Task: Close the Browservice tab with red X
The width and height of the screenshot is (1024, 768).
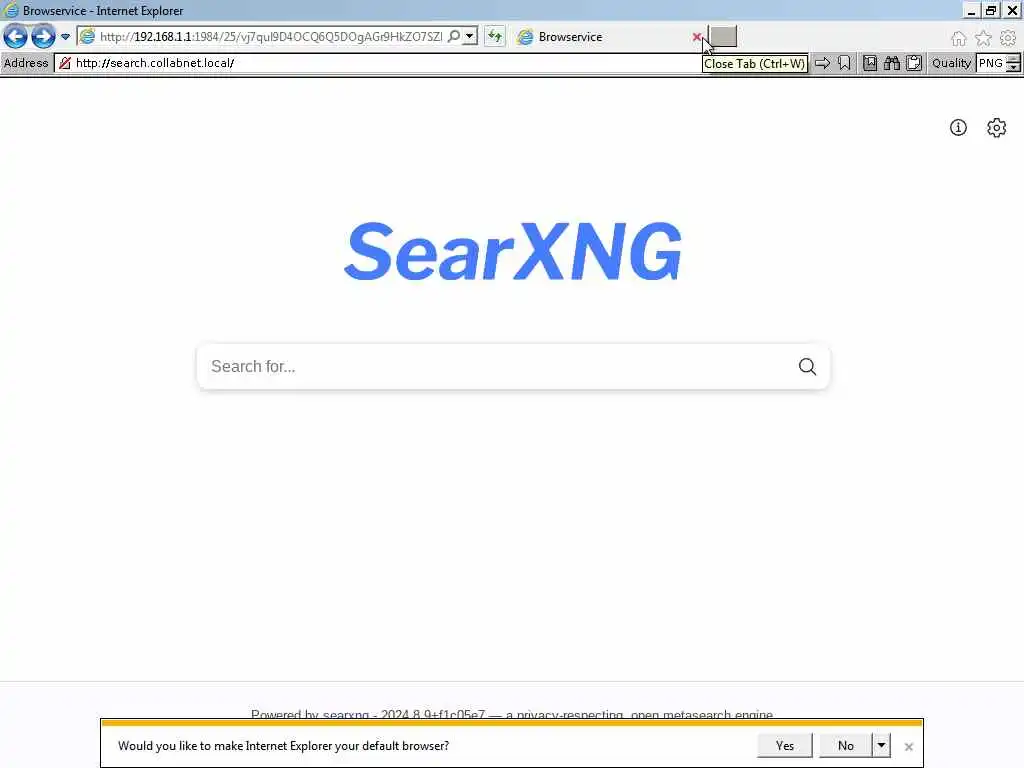Action: point(697,37)
